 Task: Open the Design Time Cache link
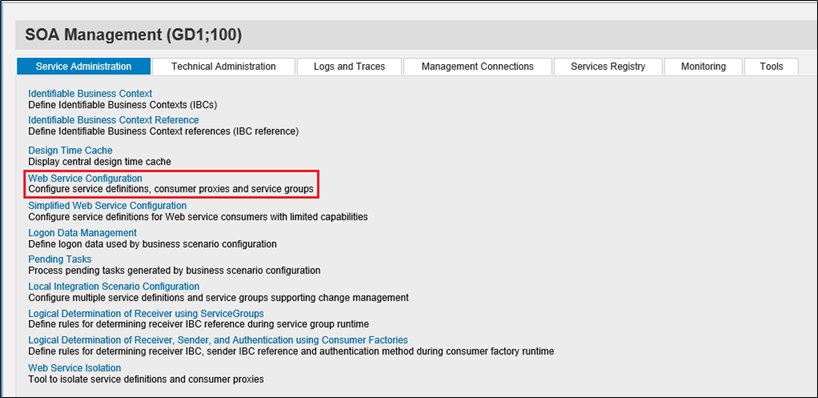(70, 150)
